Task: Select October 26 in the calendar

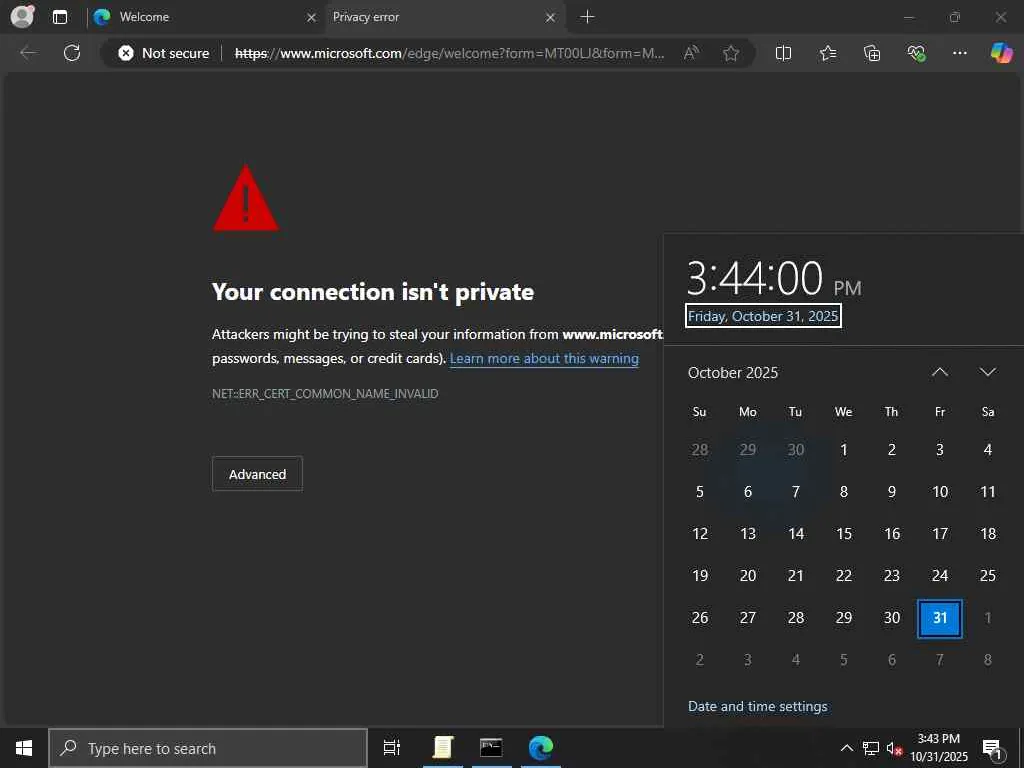Action: (699, 618)
